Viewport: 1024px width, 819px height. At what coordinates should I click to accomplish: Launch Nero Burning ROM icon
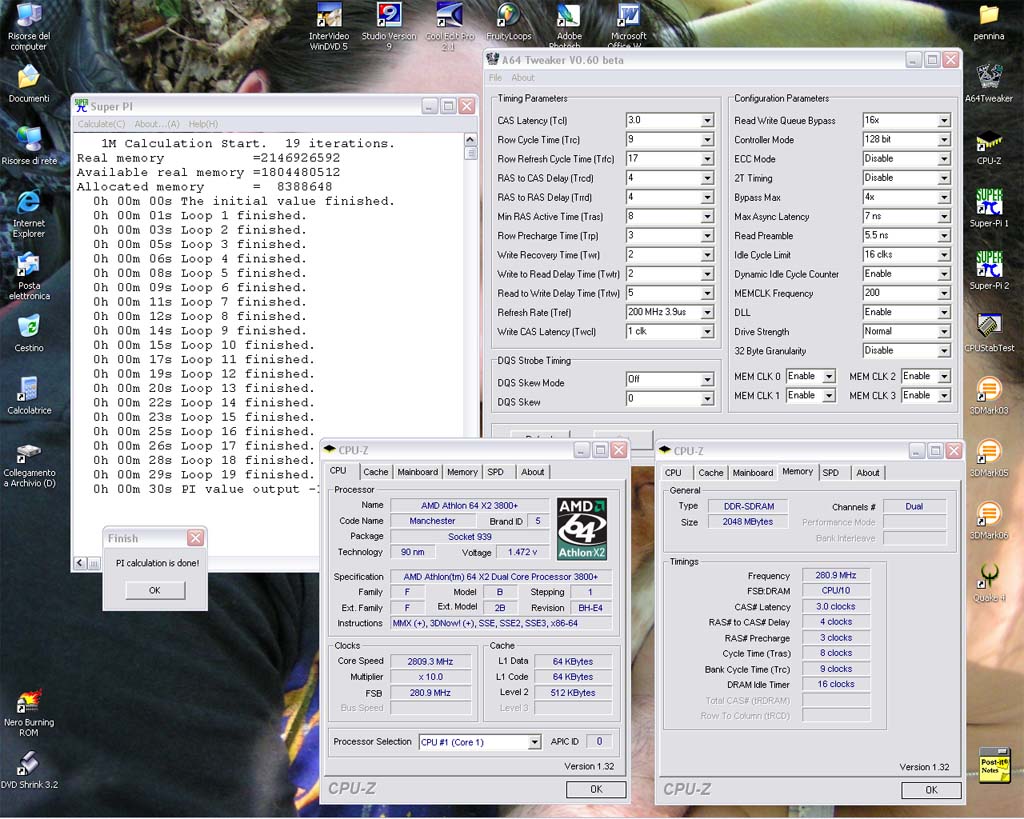click(x=29, y=713)
